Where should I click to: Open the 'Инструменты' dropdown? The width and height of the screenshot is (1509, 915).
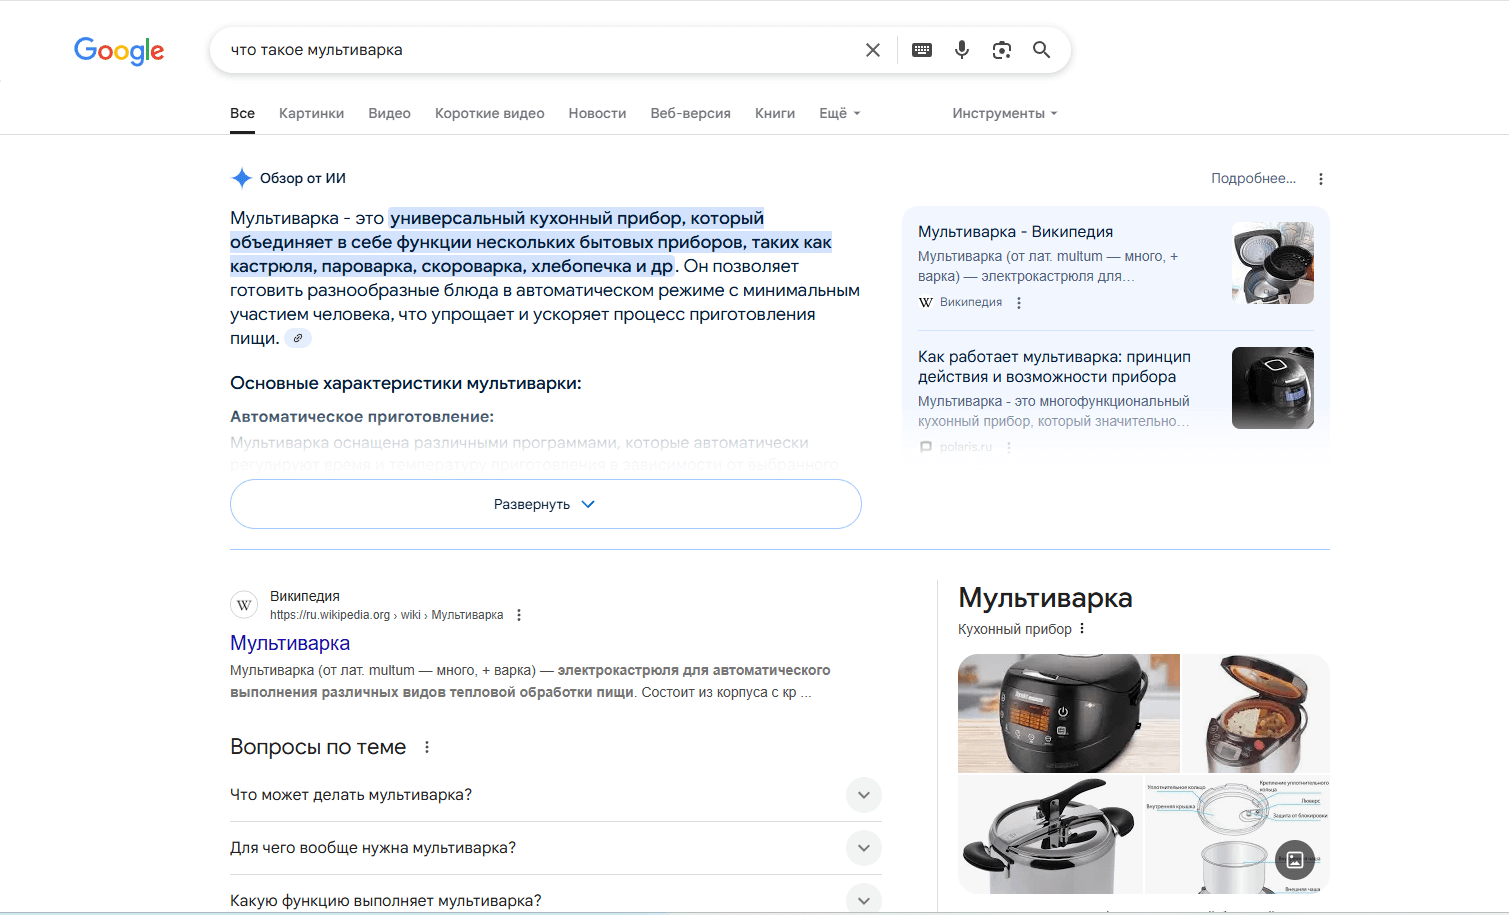click(x=1005, y=113)
